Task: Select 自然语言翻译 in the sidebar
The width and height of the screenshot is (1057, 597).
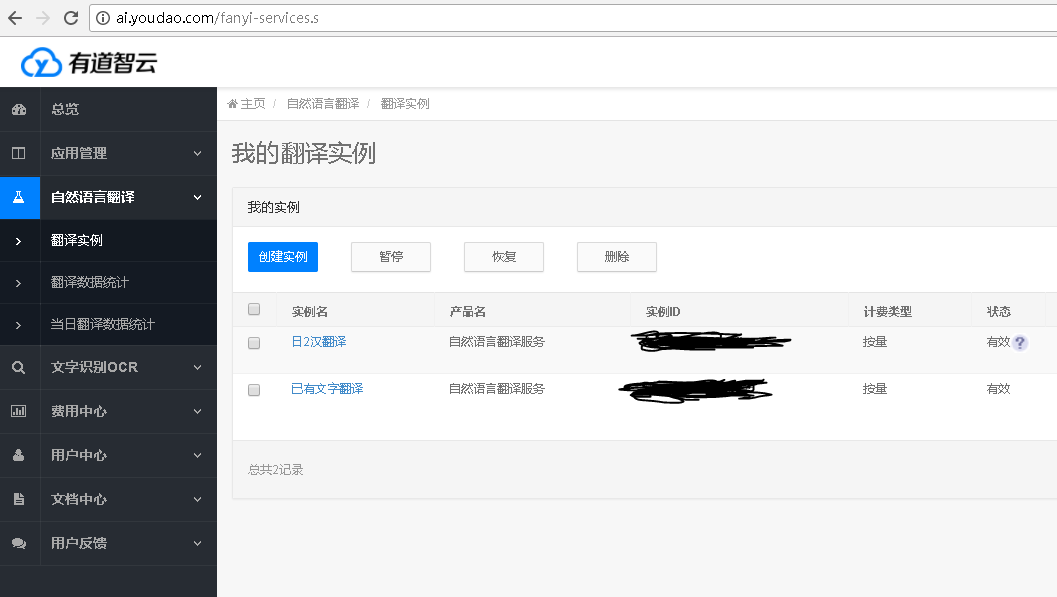Action: tap(109, 197)
